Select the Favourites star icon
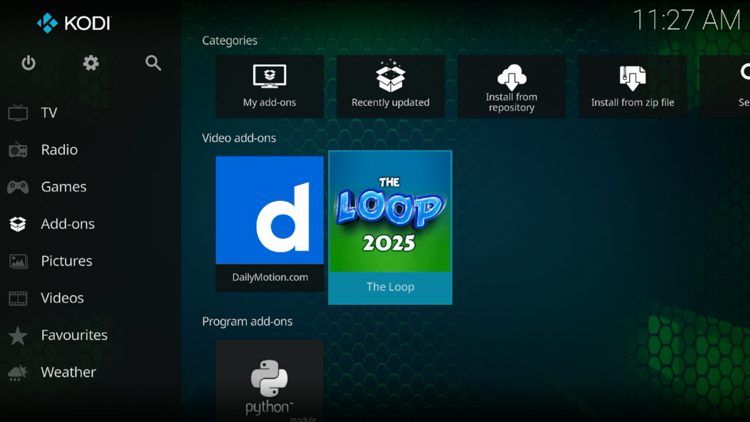 (x=18, y=335)
